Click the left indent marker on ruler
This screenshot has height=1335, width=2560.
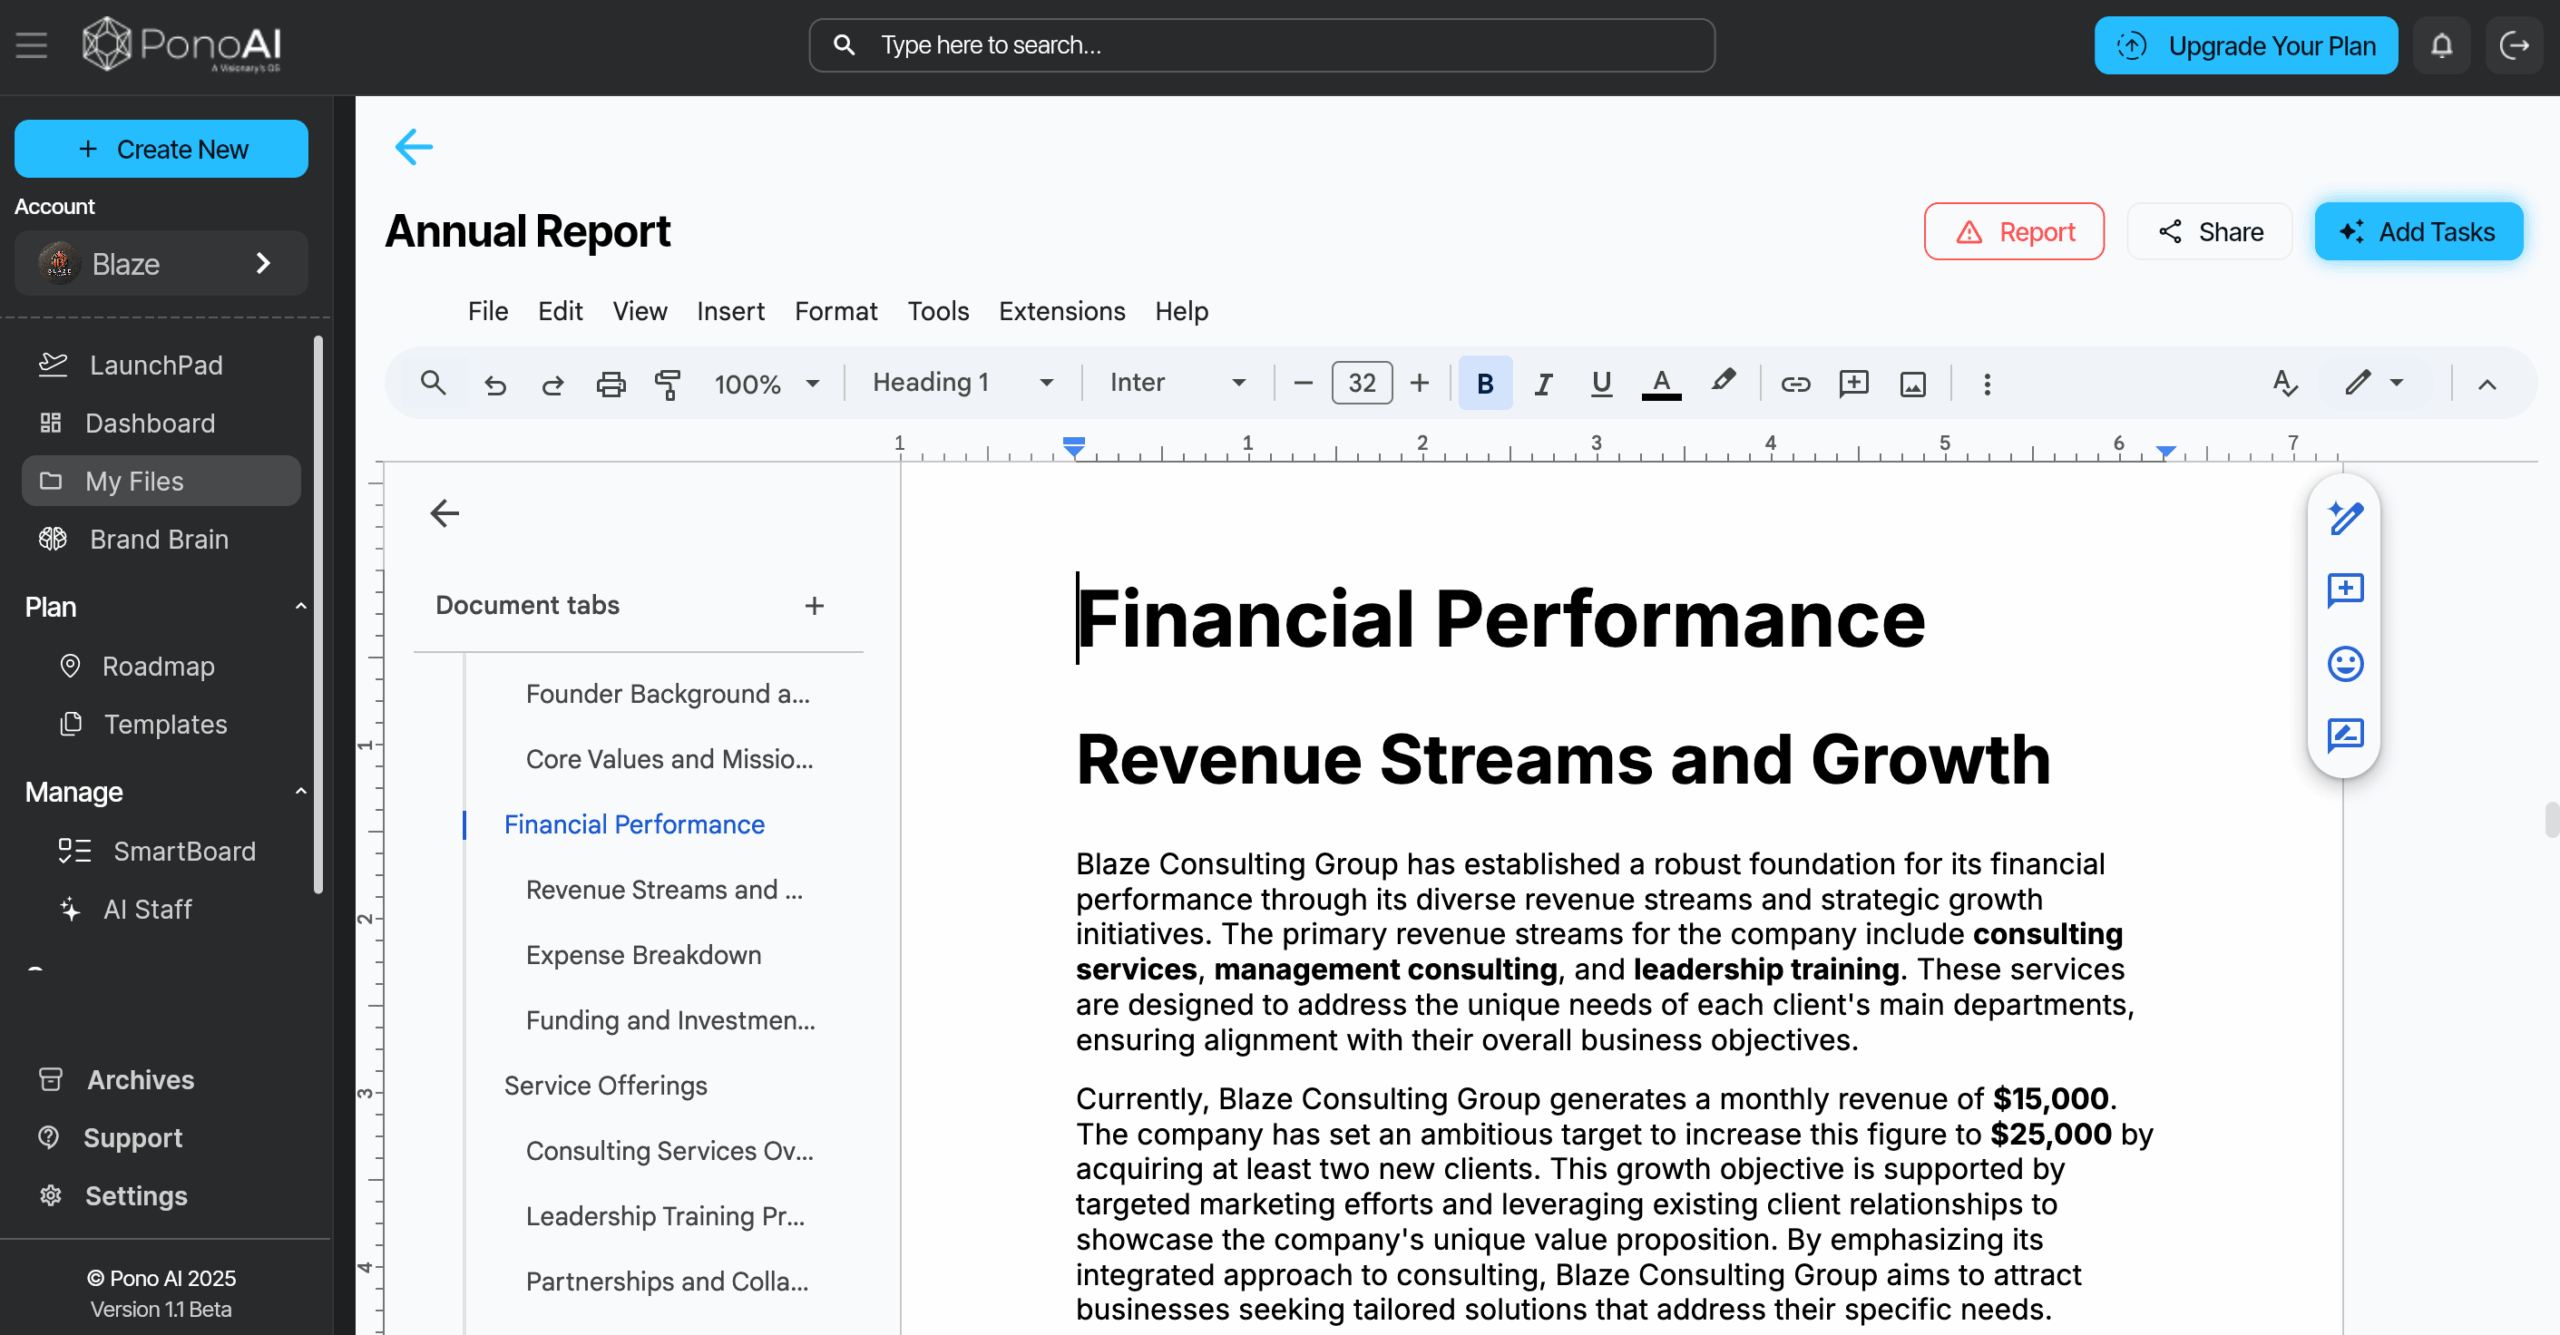pos(1074,447)
